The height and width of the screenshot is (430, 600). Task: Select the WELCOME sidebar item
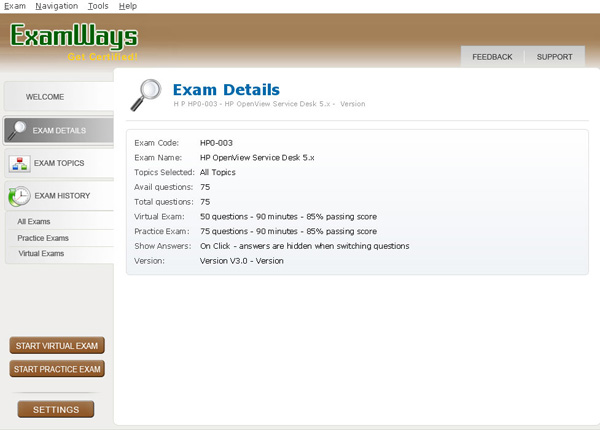point(59,97)
